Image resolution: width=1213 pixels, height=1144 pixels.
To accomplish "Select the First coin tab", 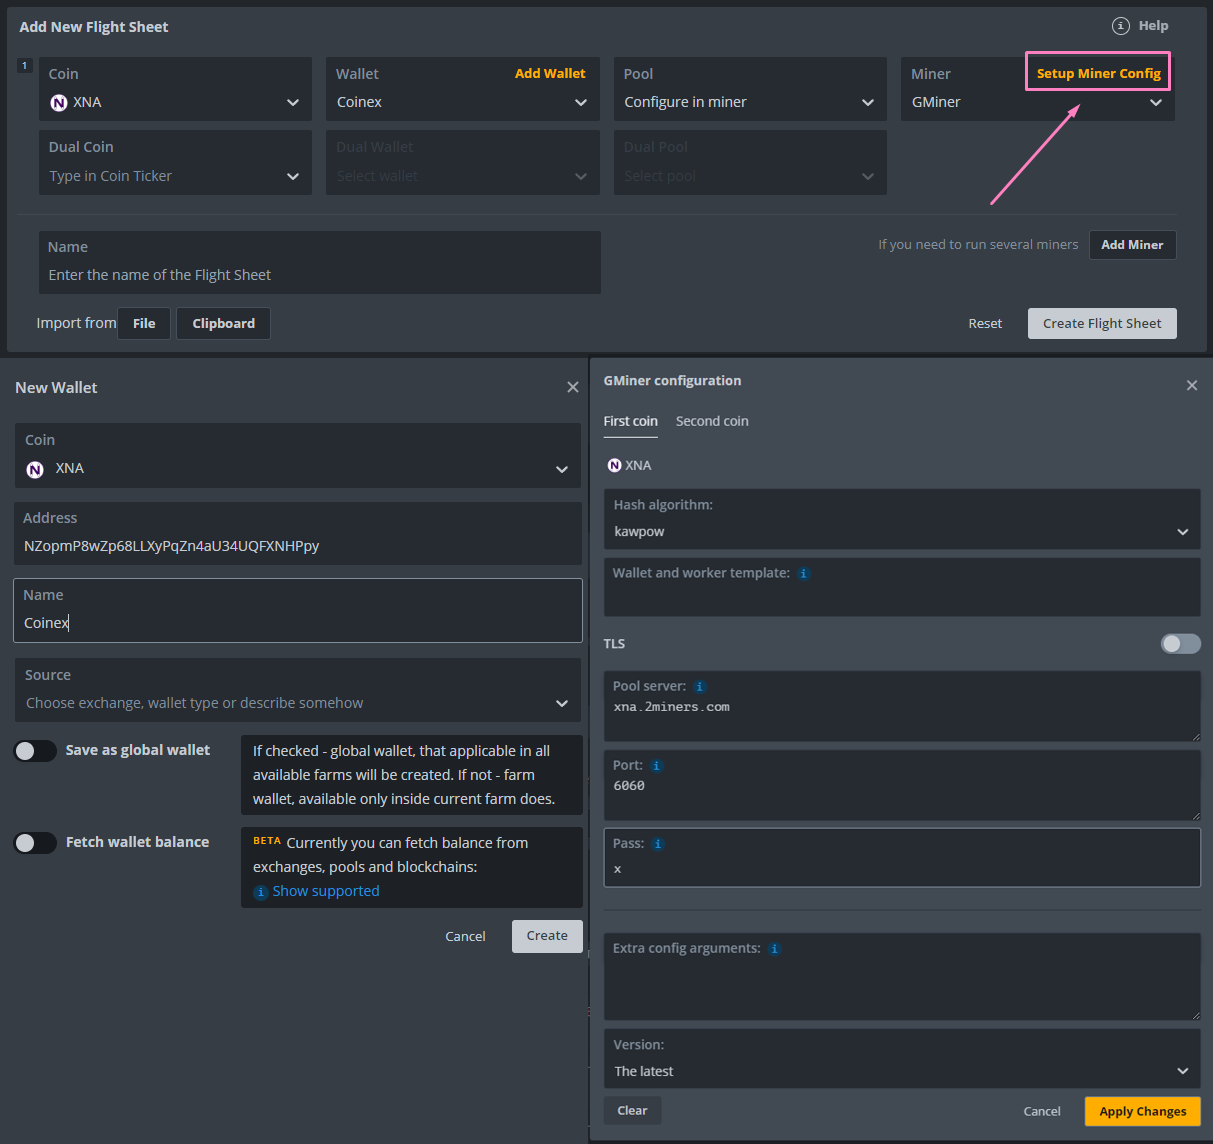I will [630, 421].
